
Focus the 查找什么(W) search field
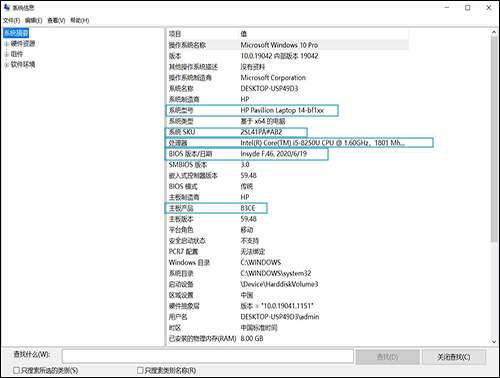coord(208,356)
